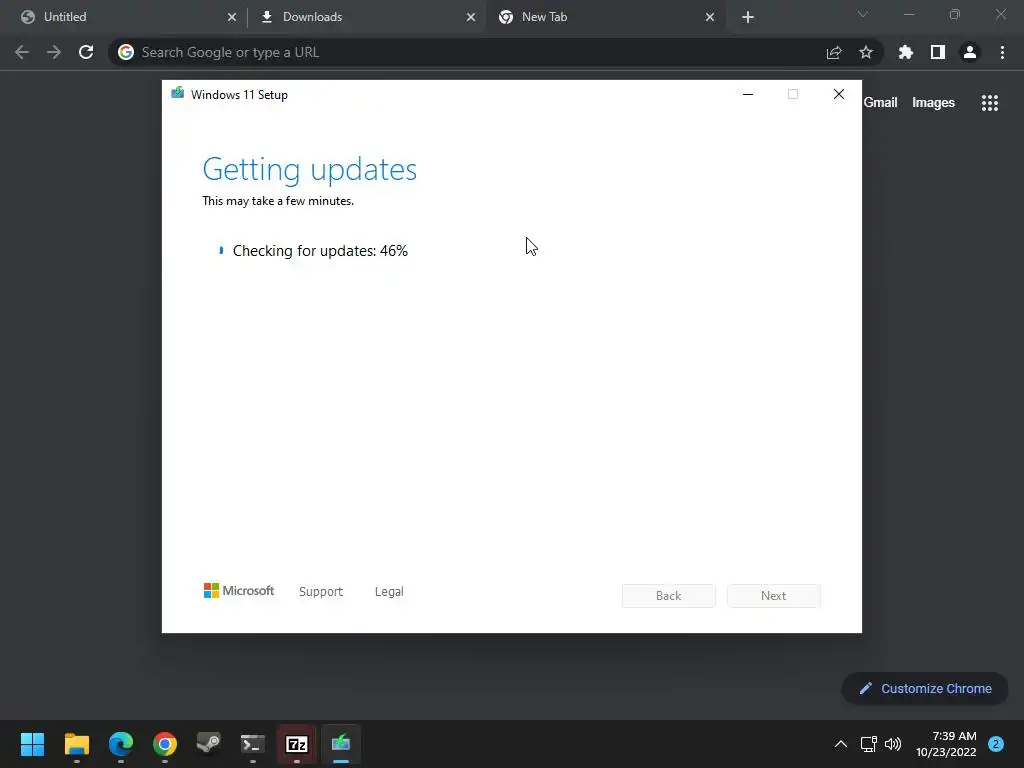Select Windows 11 Setup taskbar icon
Image resolution: width=1024 pixels, height=768 pixels.
coord(341,744)
